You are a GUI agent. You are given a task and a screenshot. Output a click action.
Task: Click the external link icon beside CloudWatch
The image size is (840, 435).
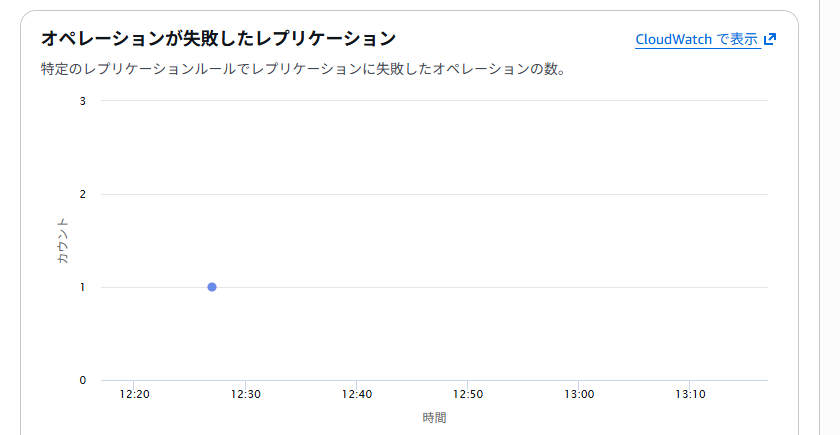(770, 40)
